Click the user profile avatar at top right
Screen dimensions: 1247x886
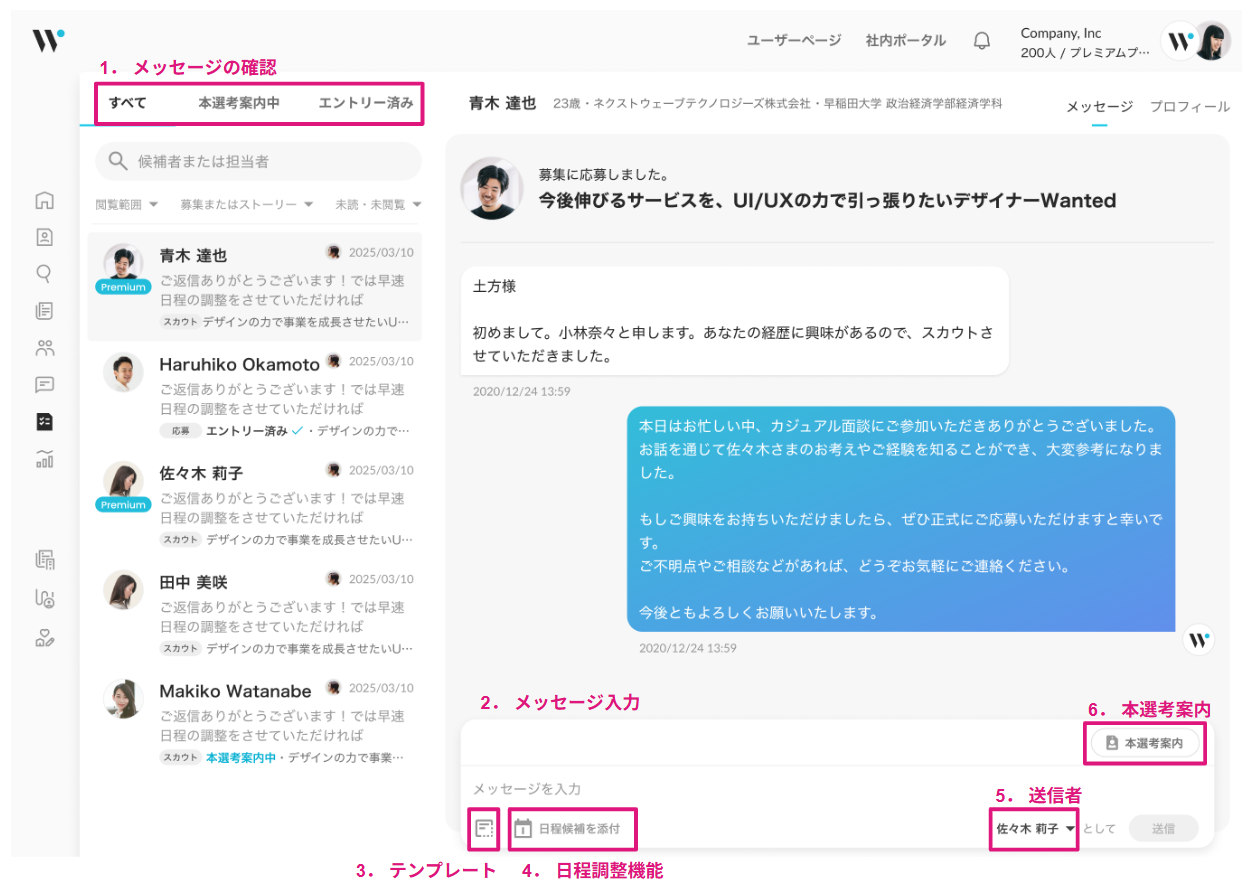1212,41
